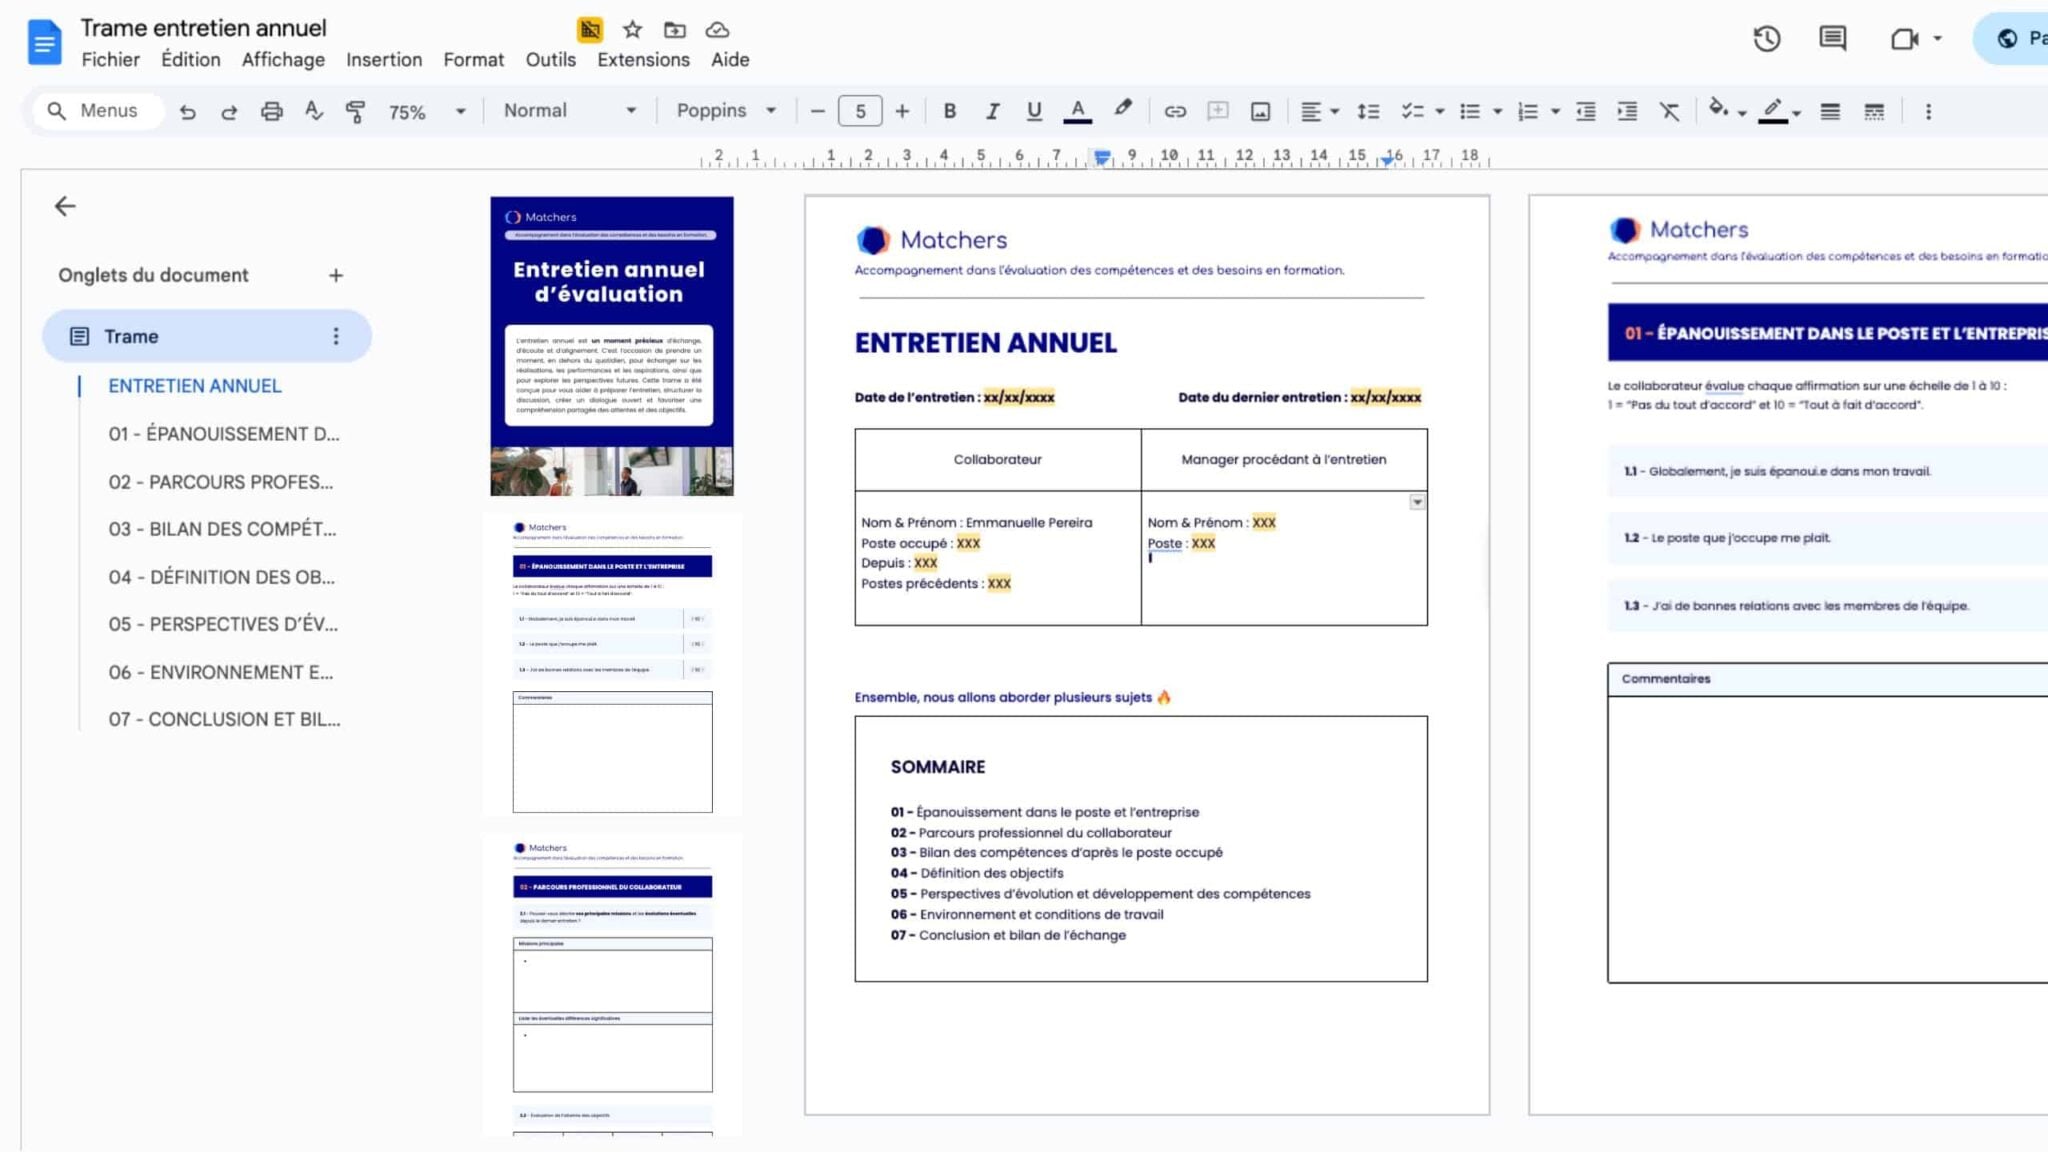Open the Extensions menu
The image size is (2048, 1152).
tap(643, 60)
